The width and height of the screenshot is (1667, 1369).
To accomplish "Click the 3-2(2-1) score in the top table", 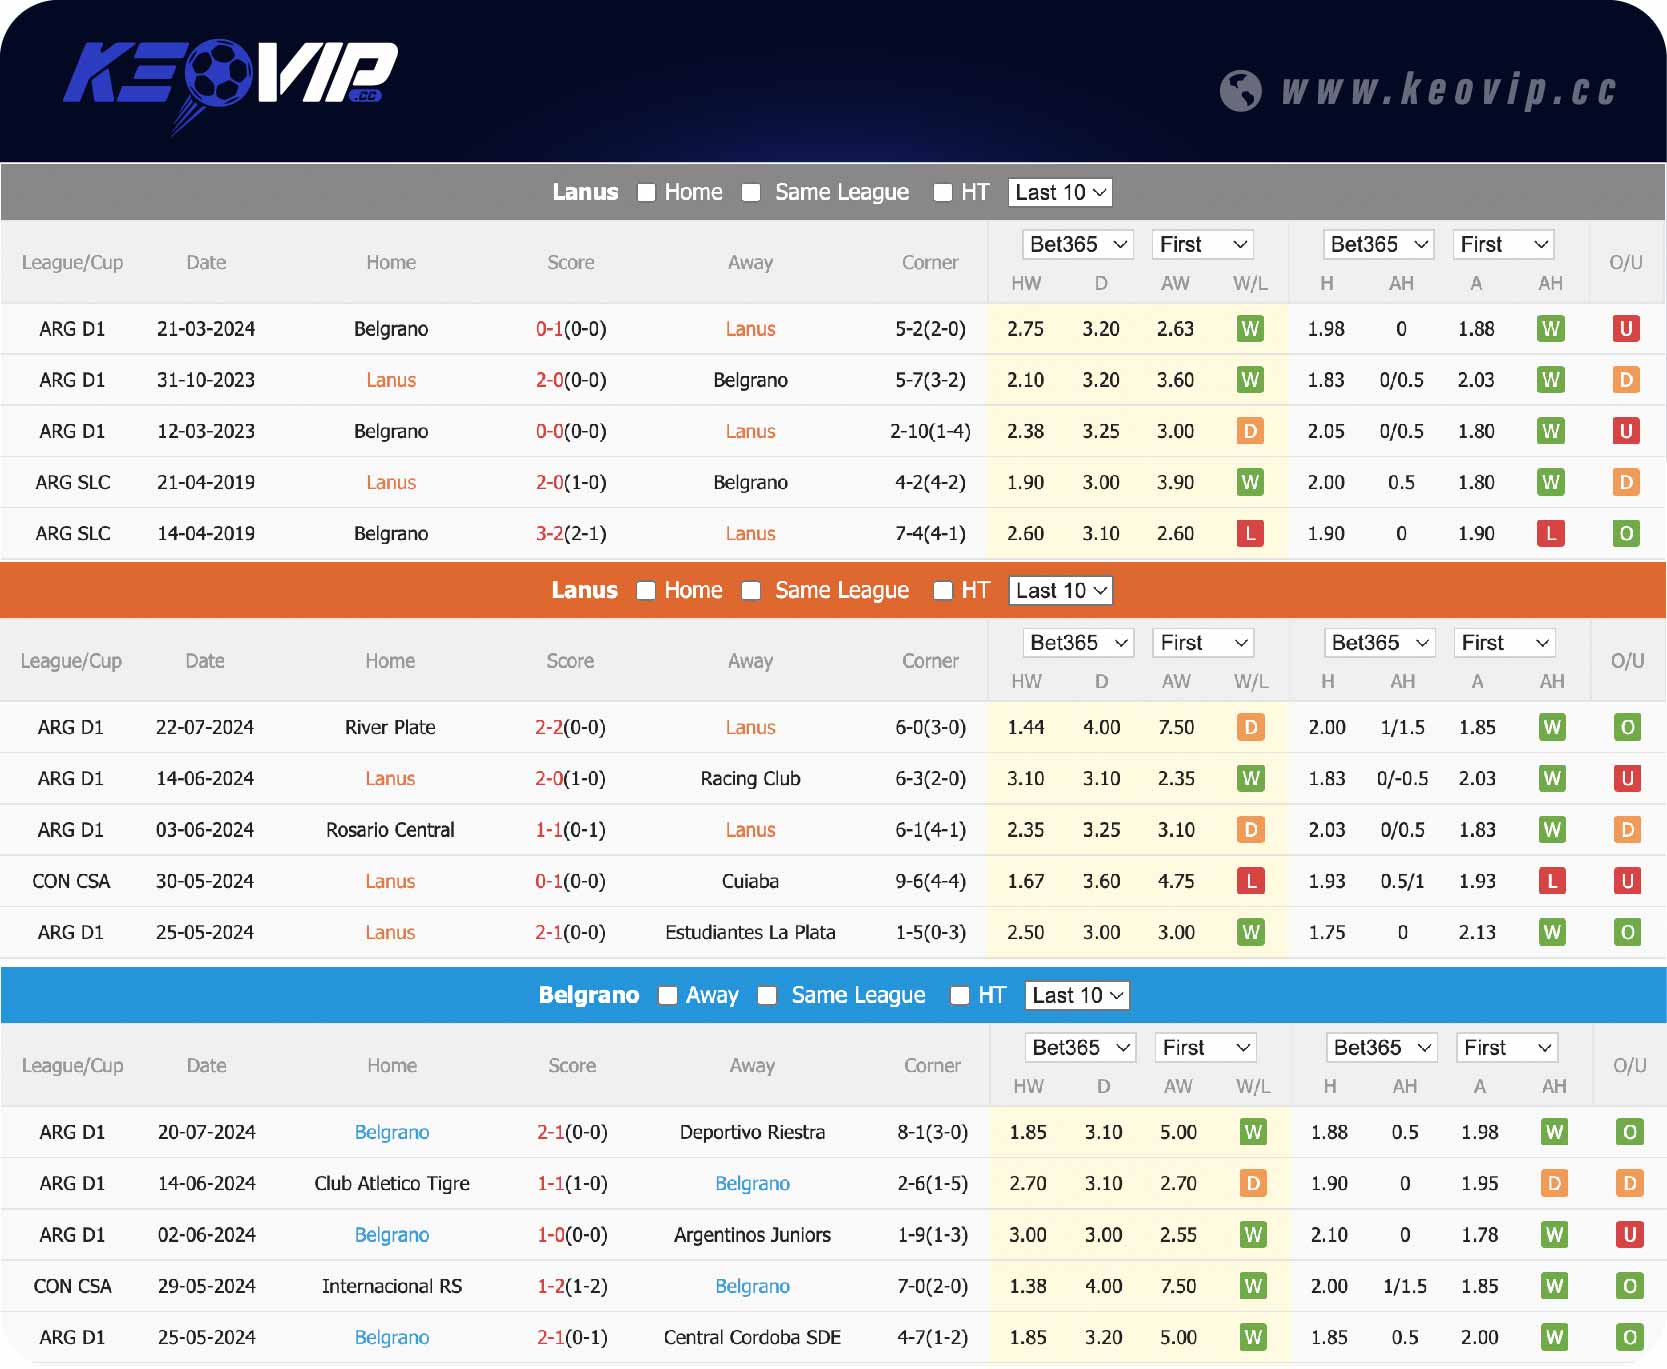I will coord(570,534).
